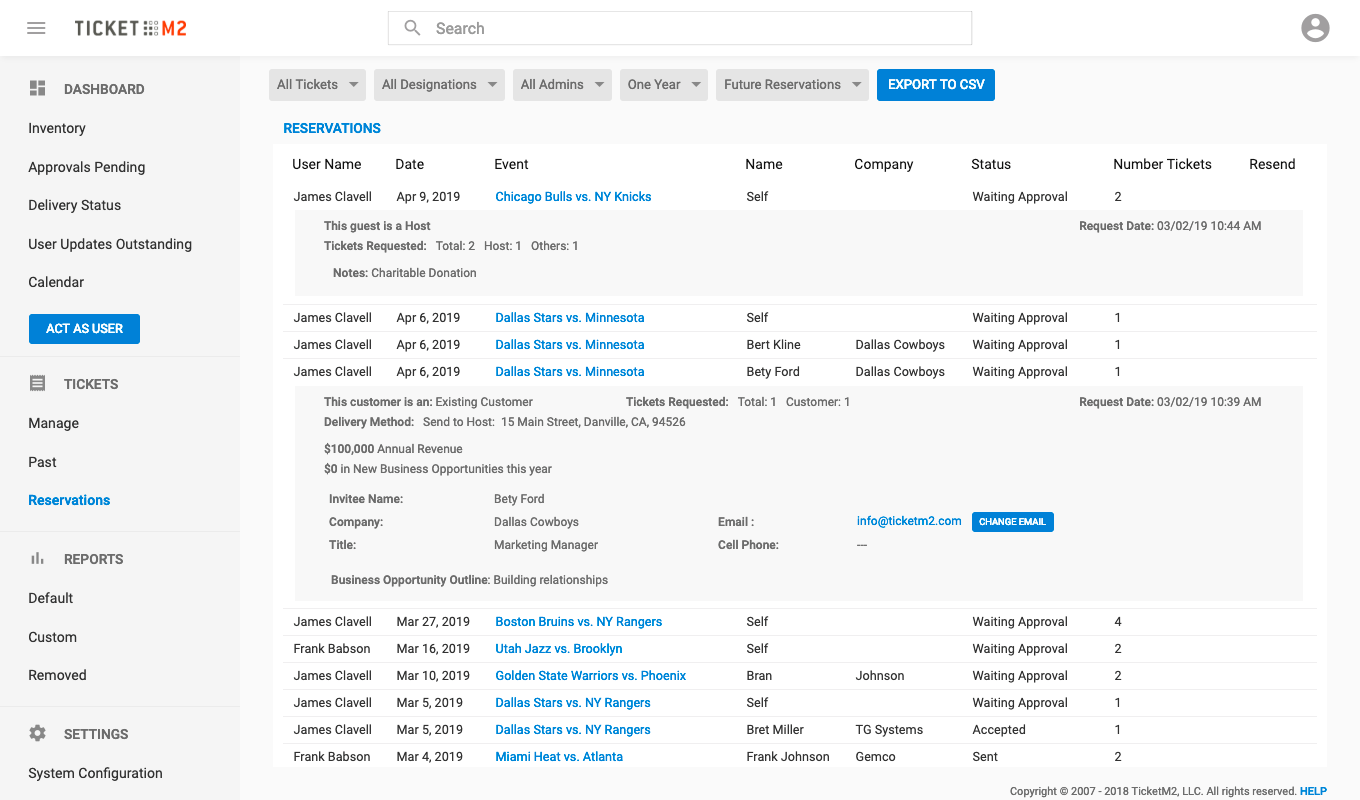Click the Change Email button
Image resolution: width=1360 pixels, height=800 pixels.
point(1012,522)
